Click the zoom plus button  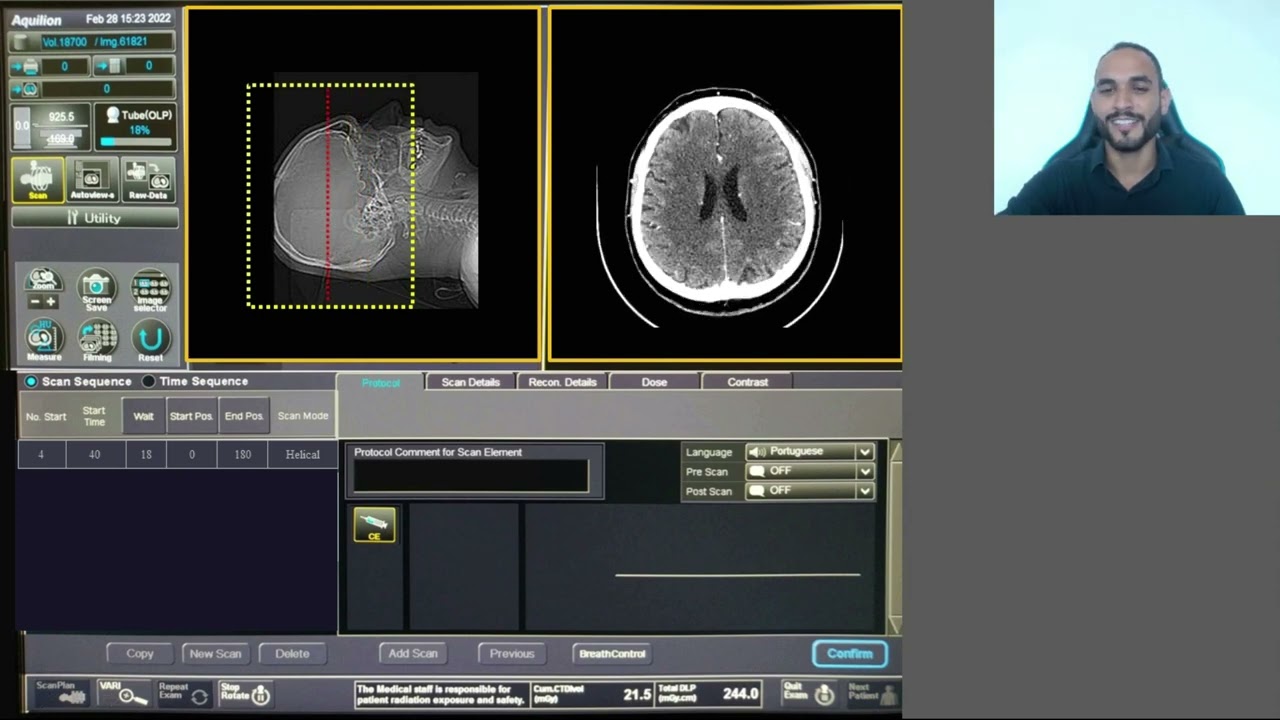tap(51, 302)
